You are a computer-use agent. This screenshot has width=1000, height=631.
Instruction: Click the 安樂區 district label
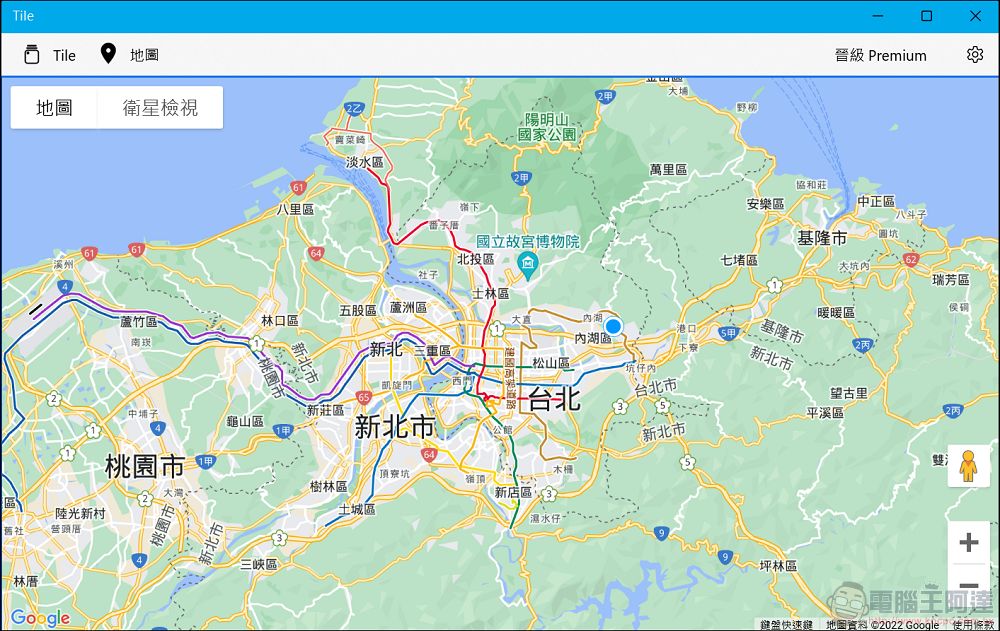click(765, 204)
